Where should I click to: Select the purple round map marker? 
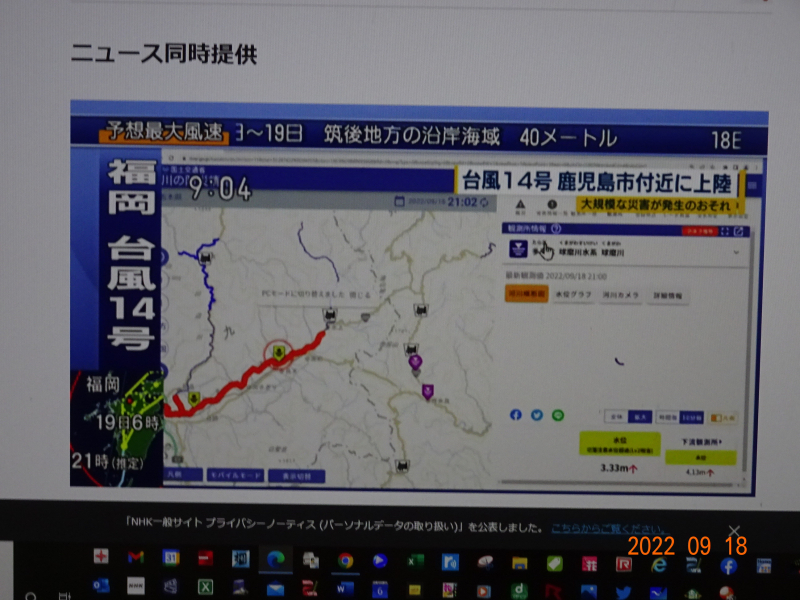coord(415,362)
